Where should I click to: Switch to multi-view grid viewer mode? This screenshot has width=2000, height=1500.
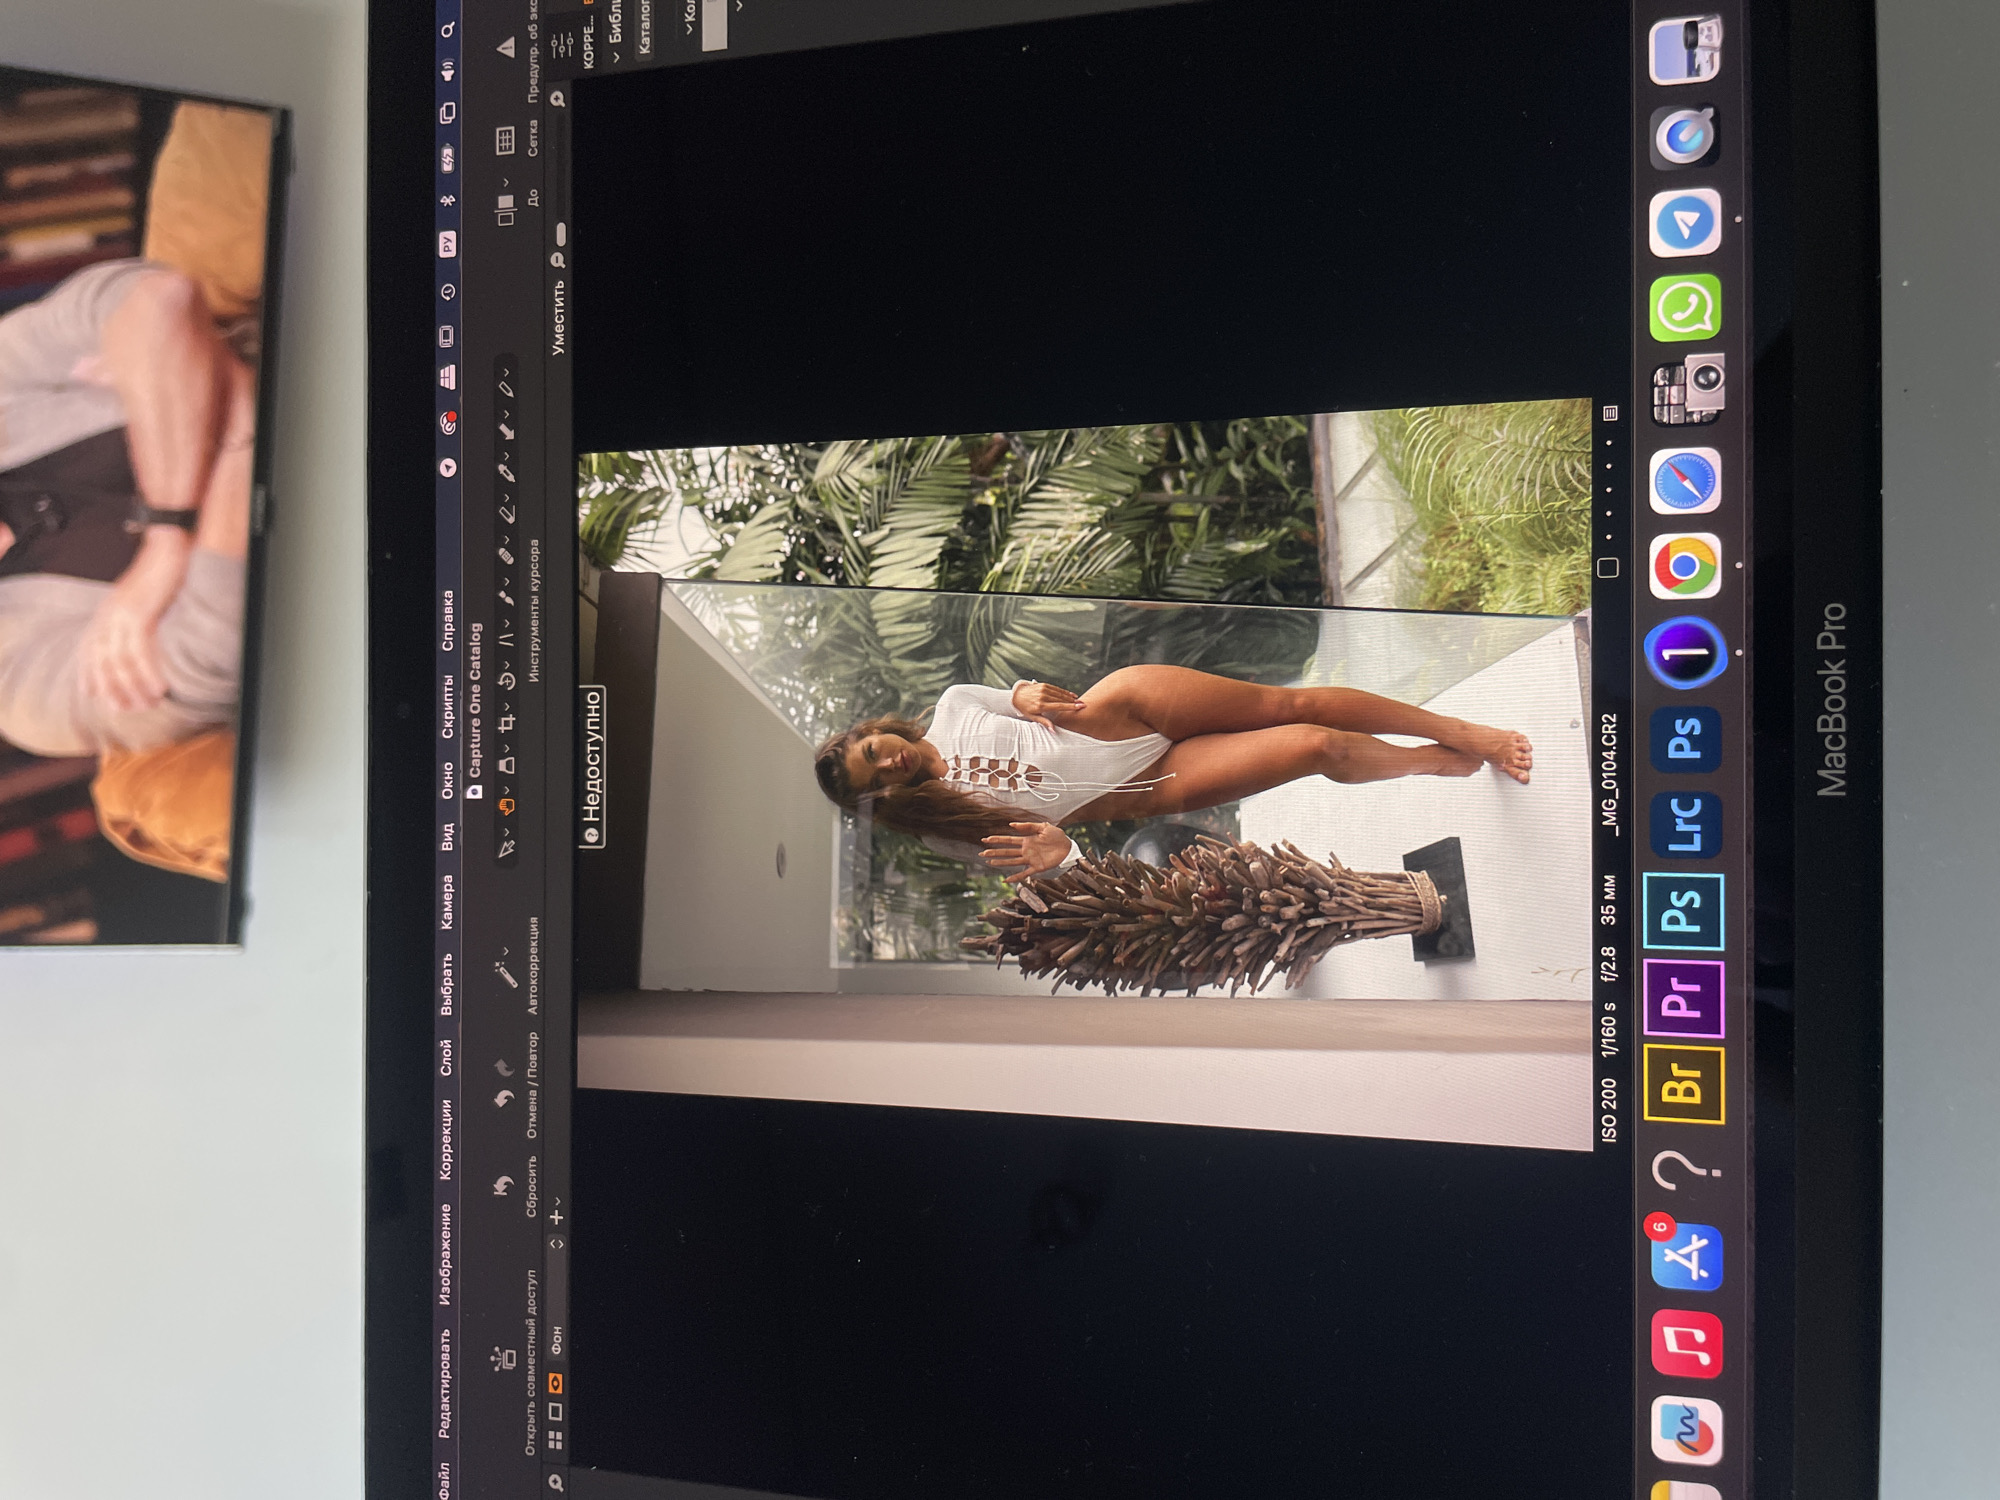point(555,1440)
